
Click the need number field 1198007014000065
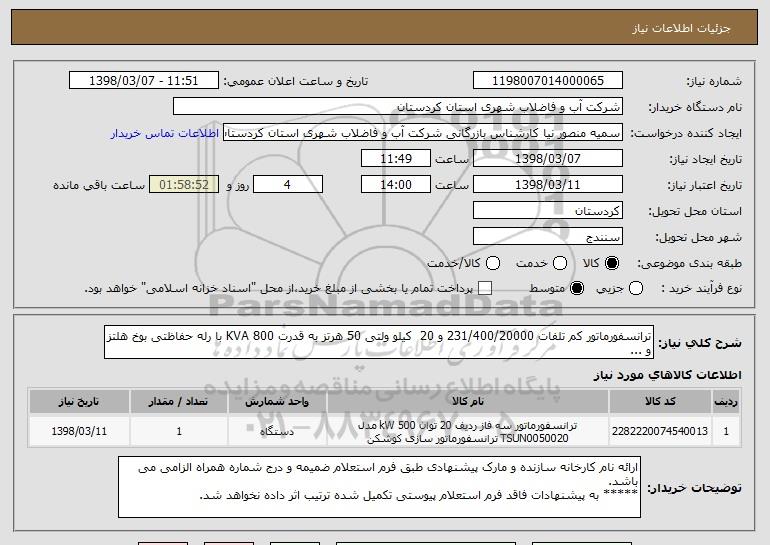coord(548,81)
